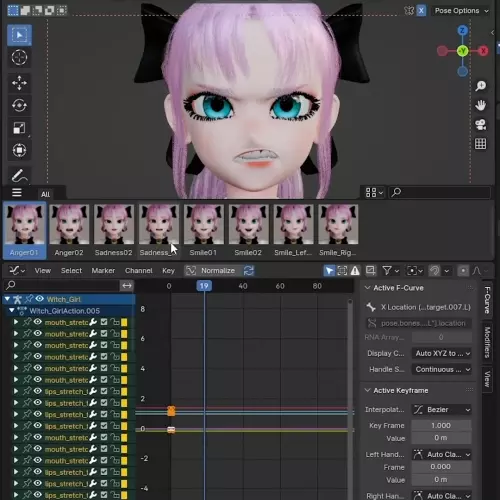
Task: Click the Key Frame value field 1.000
Action: point(441,425)
